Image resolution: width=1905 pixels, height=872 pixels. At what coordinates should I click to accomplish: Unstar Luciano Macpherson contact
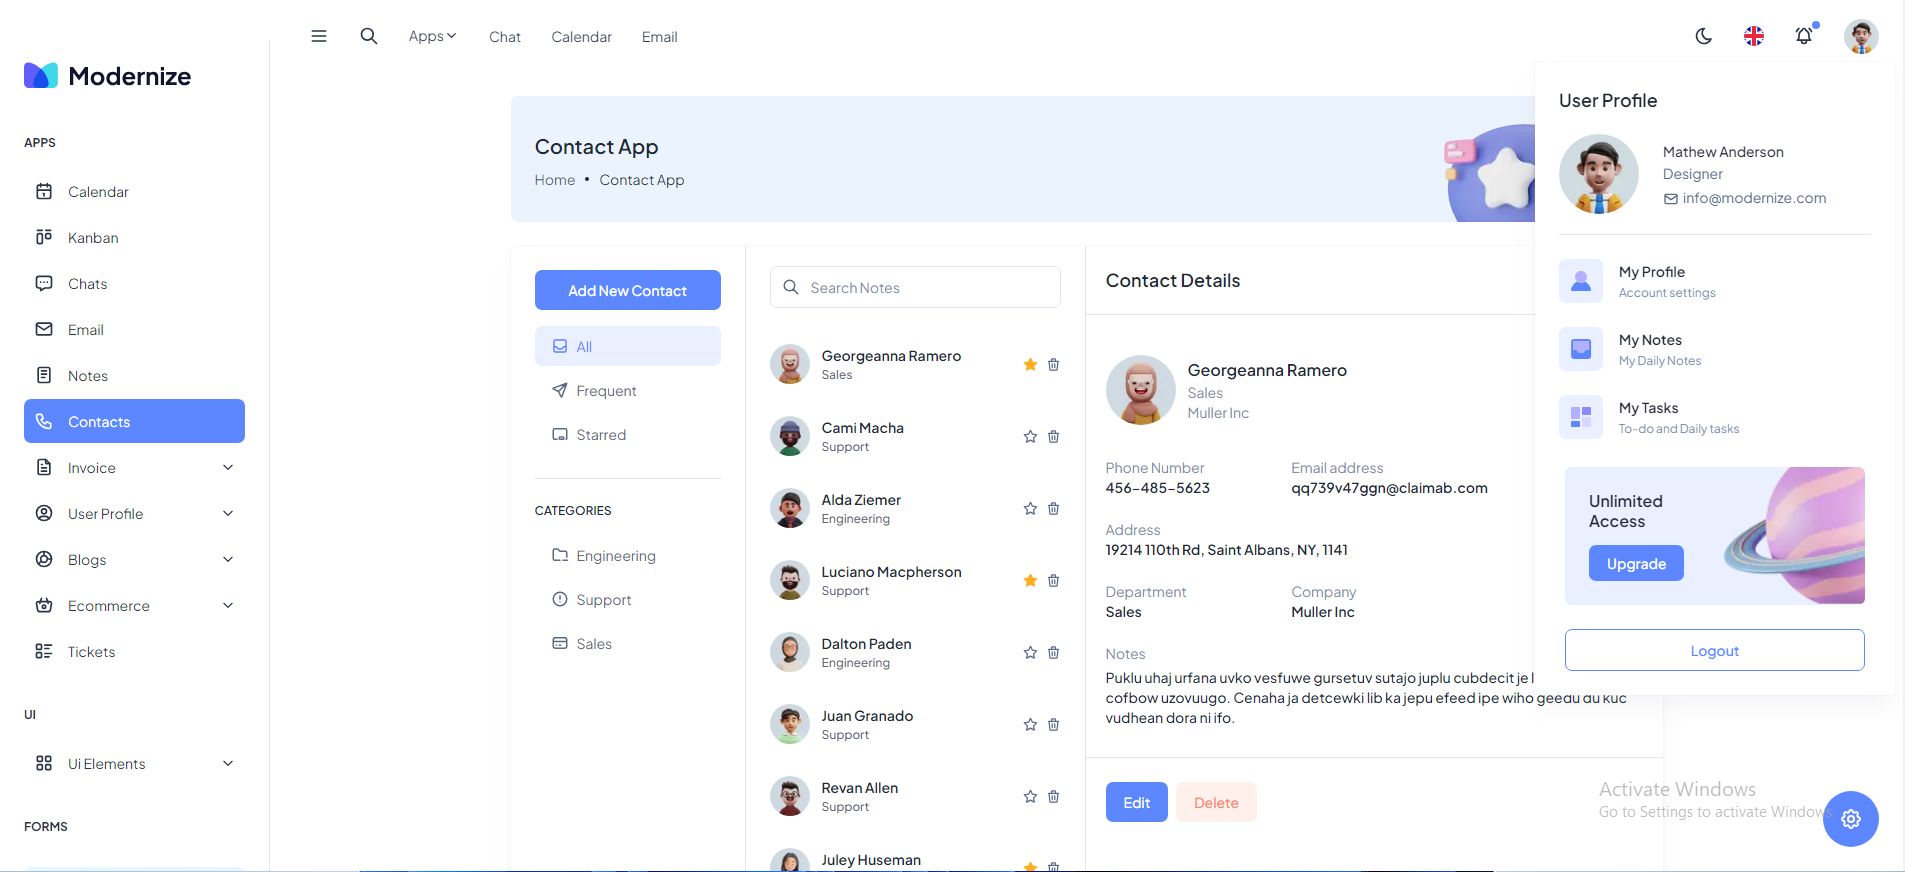(x=1030, y=581)
